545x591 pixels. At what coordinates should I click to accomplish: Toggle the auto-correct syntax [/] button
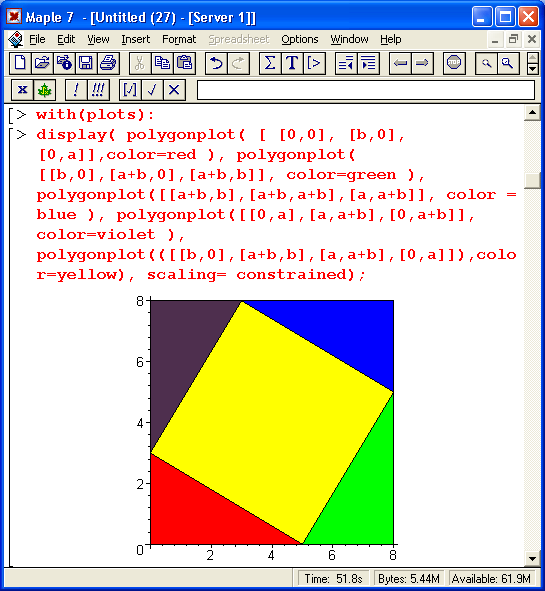[130, 90]
